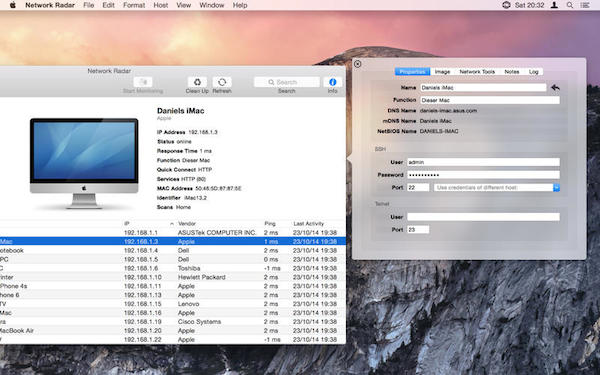Viewport: 600px width, 375px height.
Task: Select the MacBook Air row 192.168.1.20
Action: (x=173, y=331)
